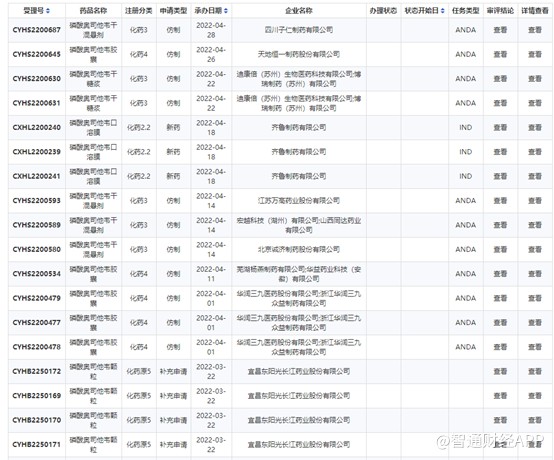This screenshot has width=554, height=460.
Task: Click ANDA task type in CYHS2200534 row
Action: click(466, 274)
